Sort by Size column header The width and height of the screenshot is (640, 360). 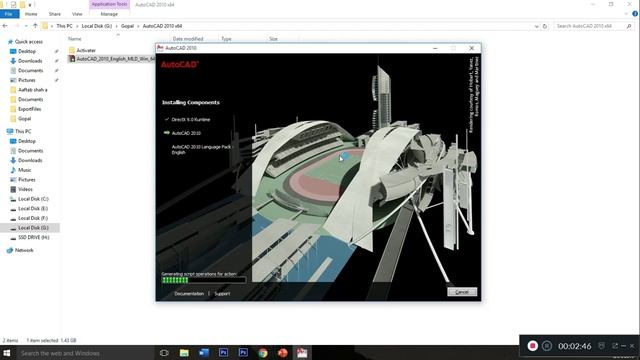[273, 39]
